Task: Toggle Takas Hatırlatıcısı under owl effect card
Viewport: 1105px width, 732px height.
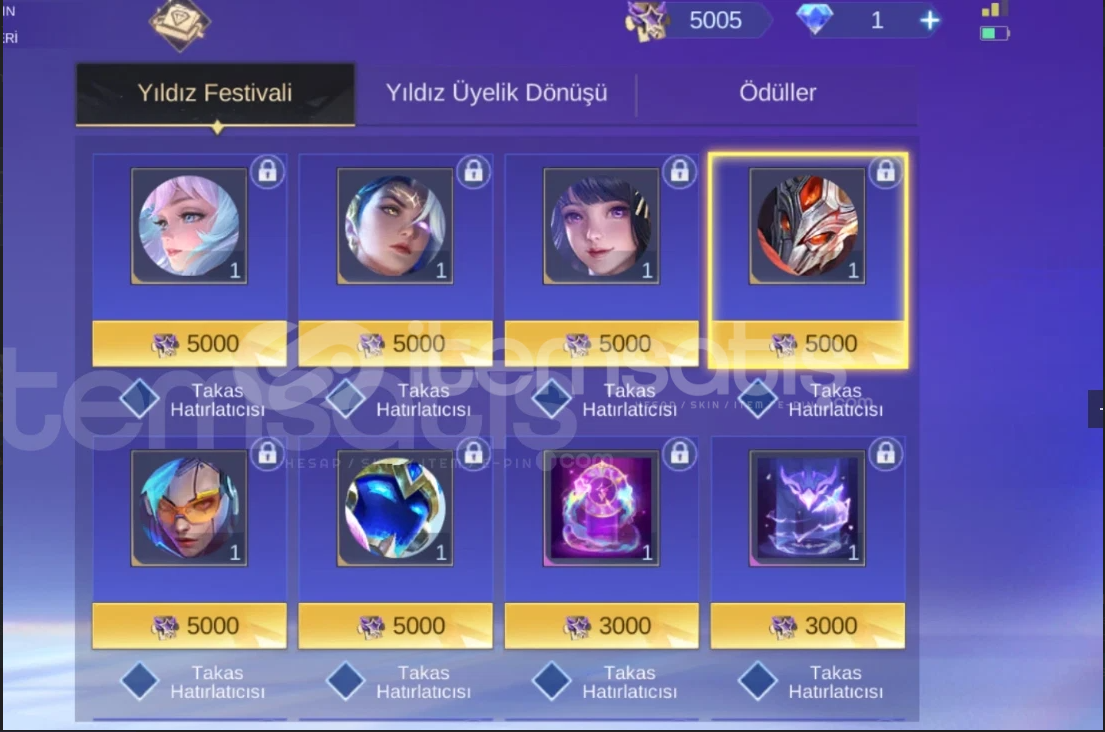Action: [758, 681]
